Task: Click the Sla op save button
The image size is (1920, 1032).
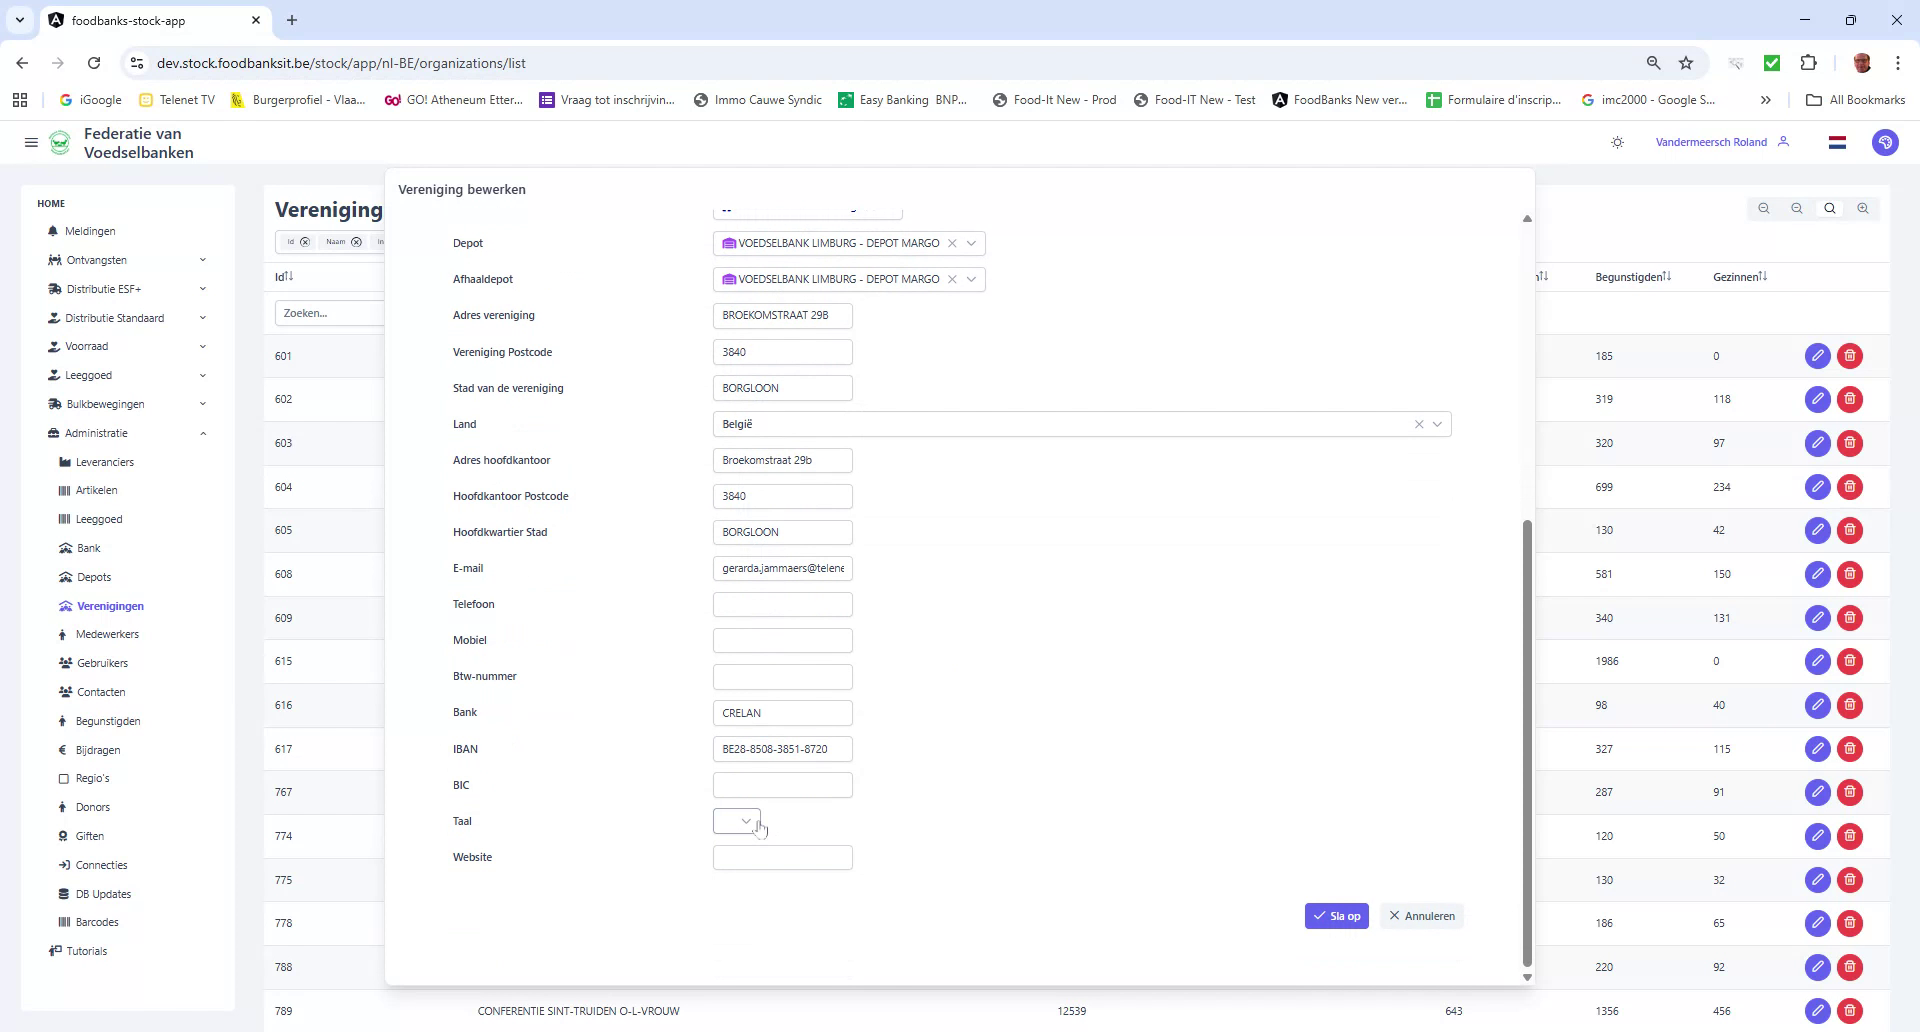Action: 1337,915
